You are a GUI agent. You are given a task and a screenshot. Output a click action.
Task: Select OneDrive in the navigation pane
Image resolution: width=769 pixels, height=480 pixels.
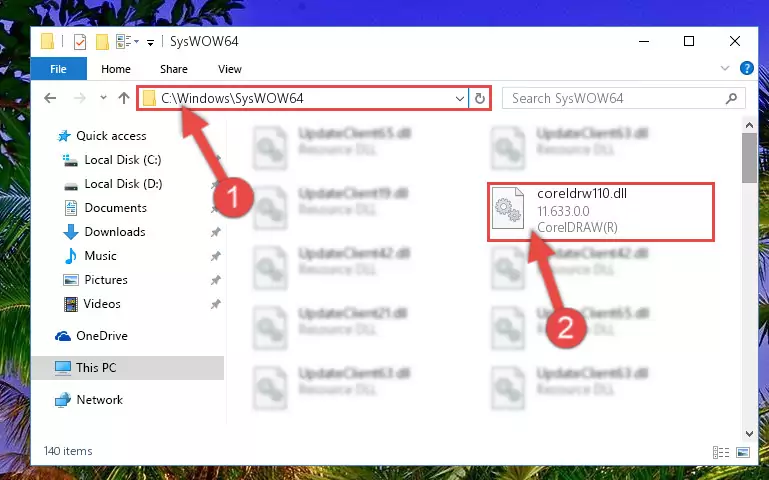(x=102, y=336)
